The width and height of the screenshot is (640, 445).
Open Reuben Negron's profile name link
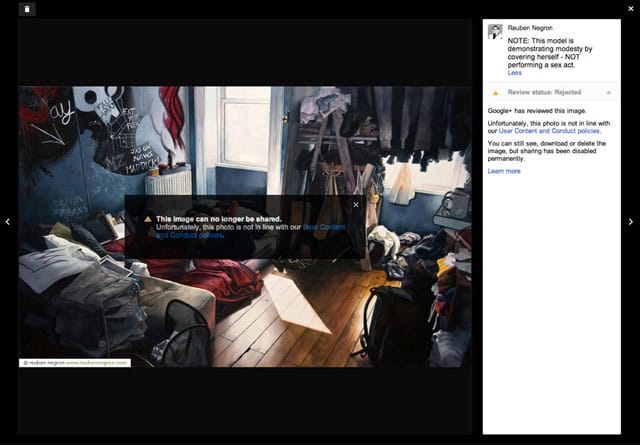(531, 29)
